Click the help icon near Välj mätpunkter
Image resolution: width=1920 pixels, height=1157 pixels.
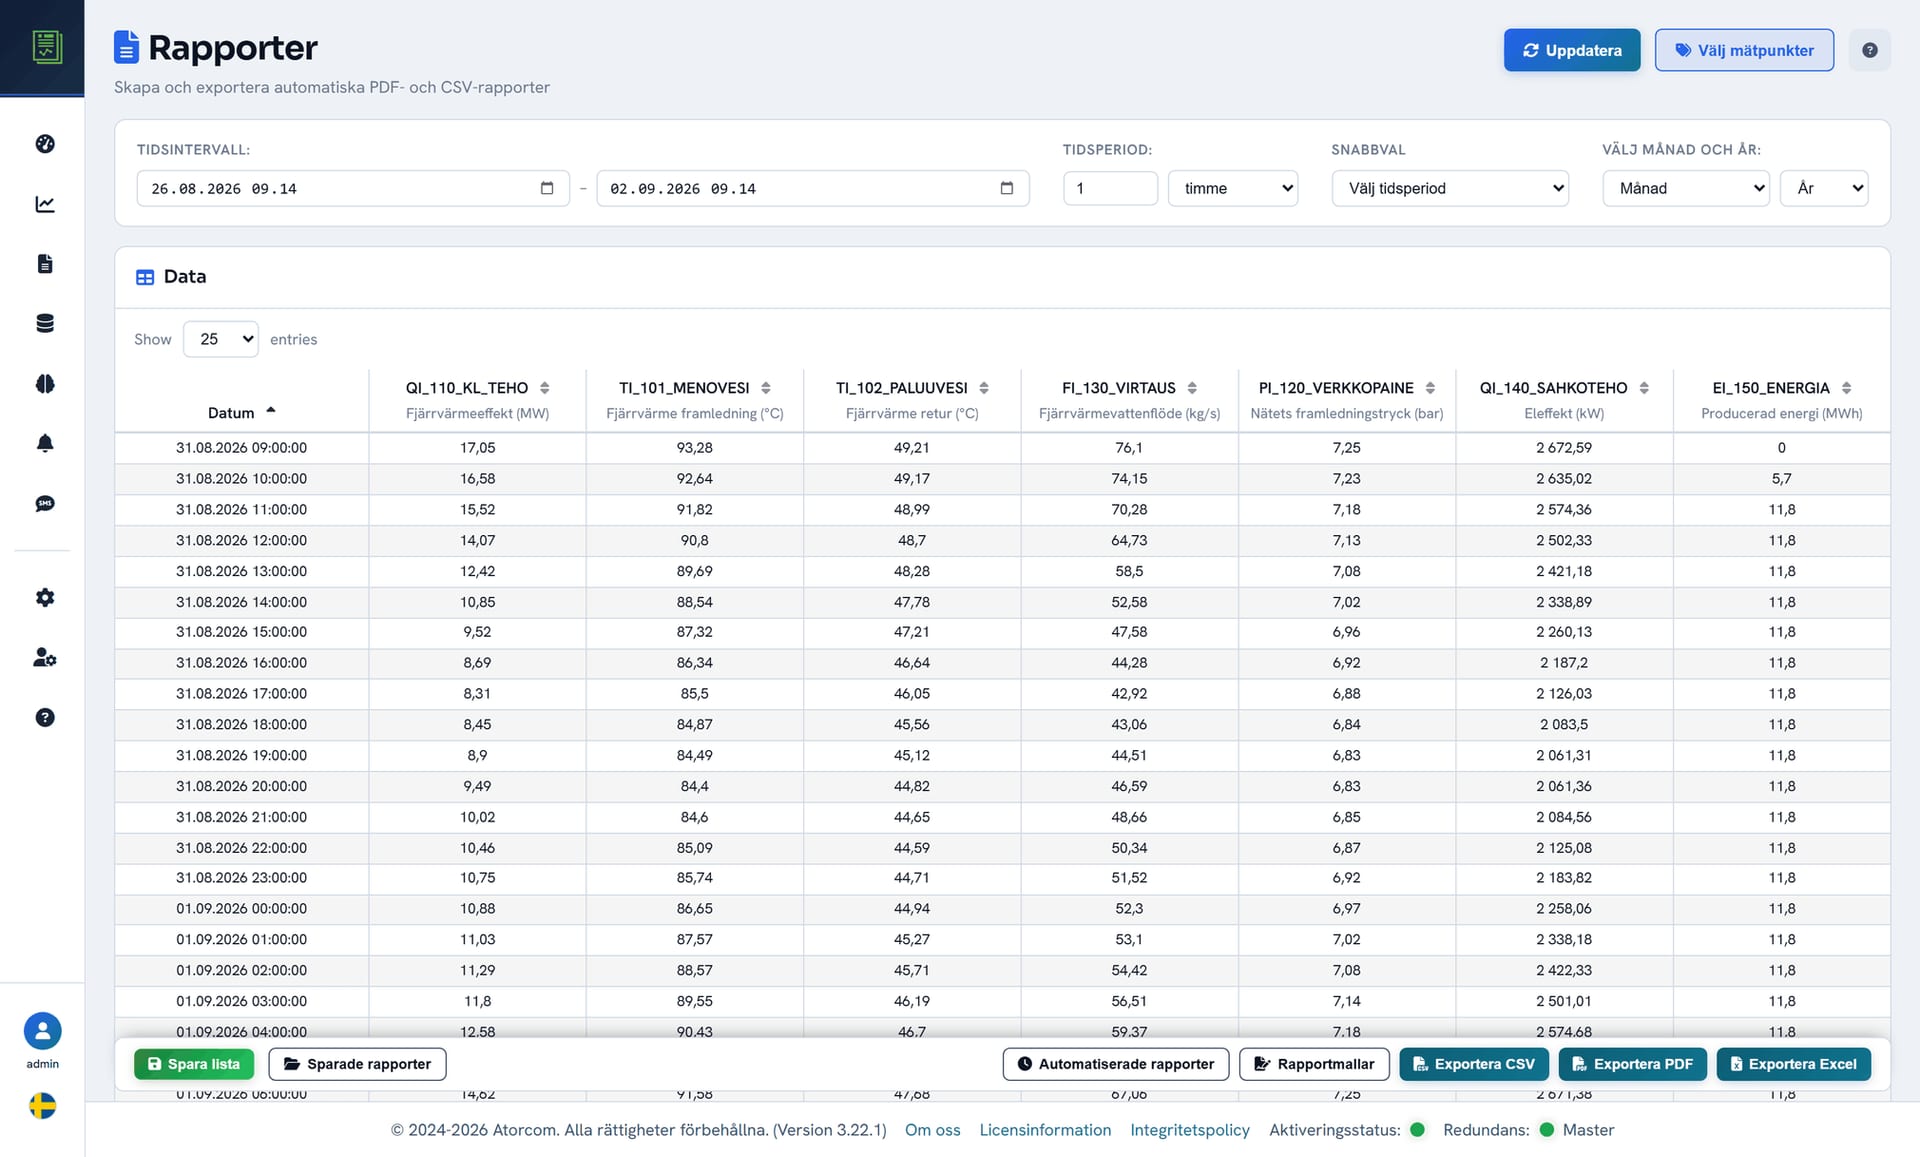click(x=1869, y=50)
